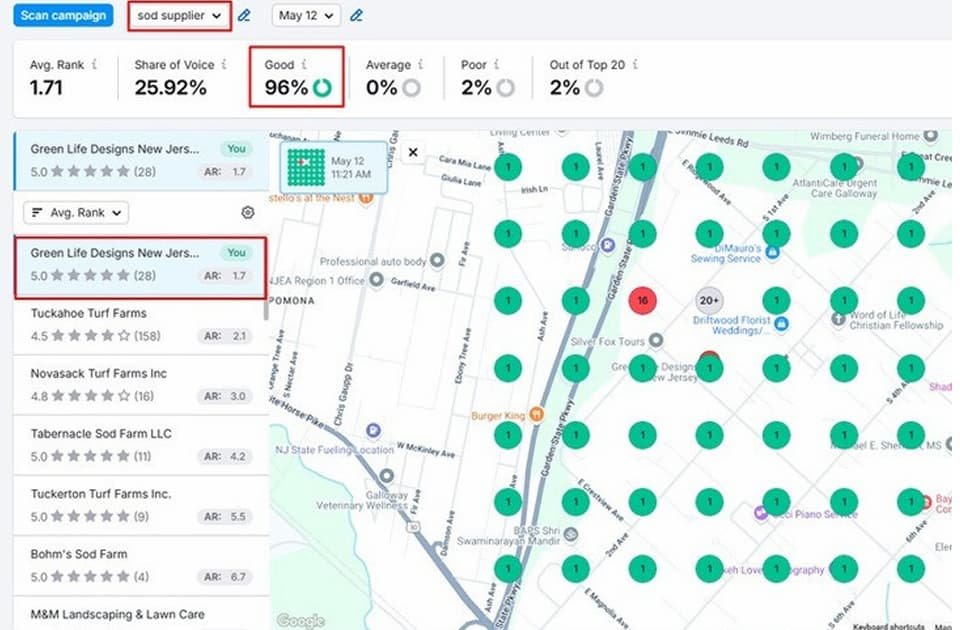Click Wimberg Funeral Home map marker
This screenshot has height=630, width=960.
point(931,135)
